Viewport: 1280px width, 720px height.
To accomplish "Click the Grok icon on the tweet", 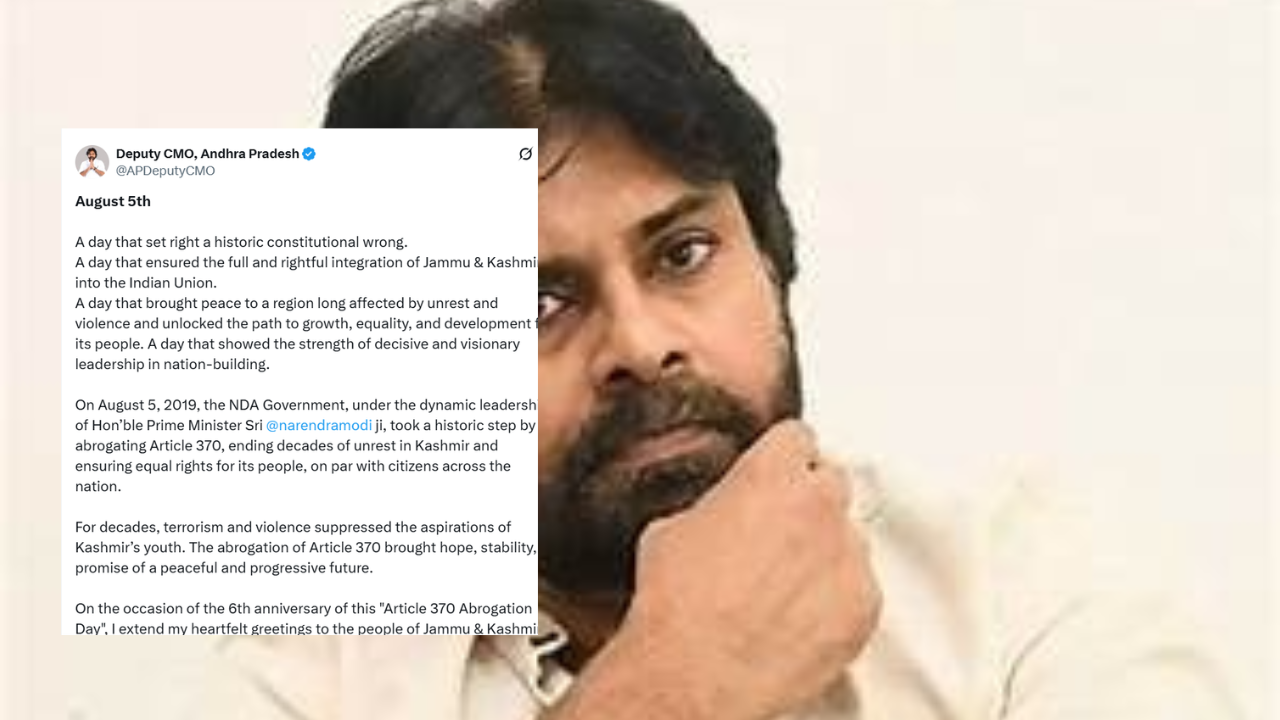I will [525, 154].
